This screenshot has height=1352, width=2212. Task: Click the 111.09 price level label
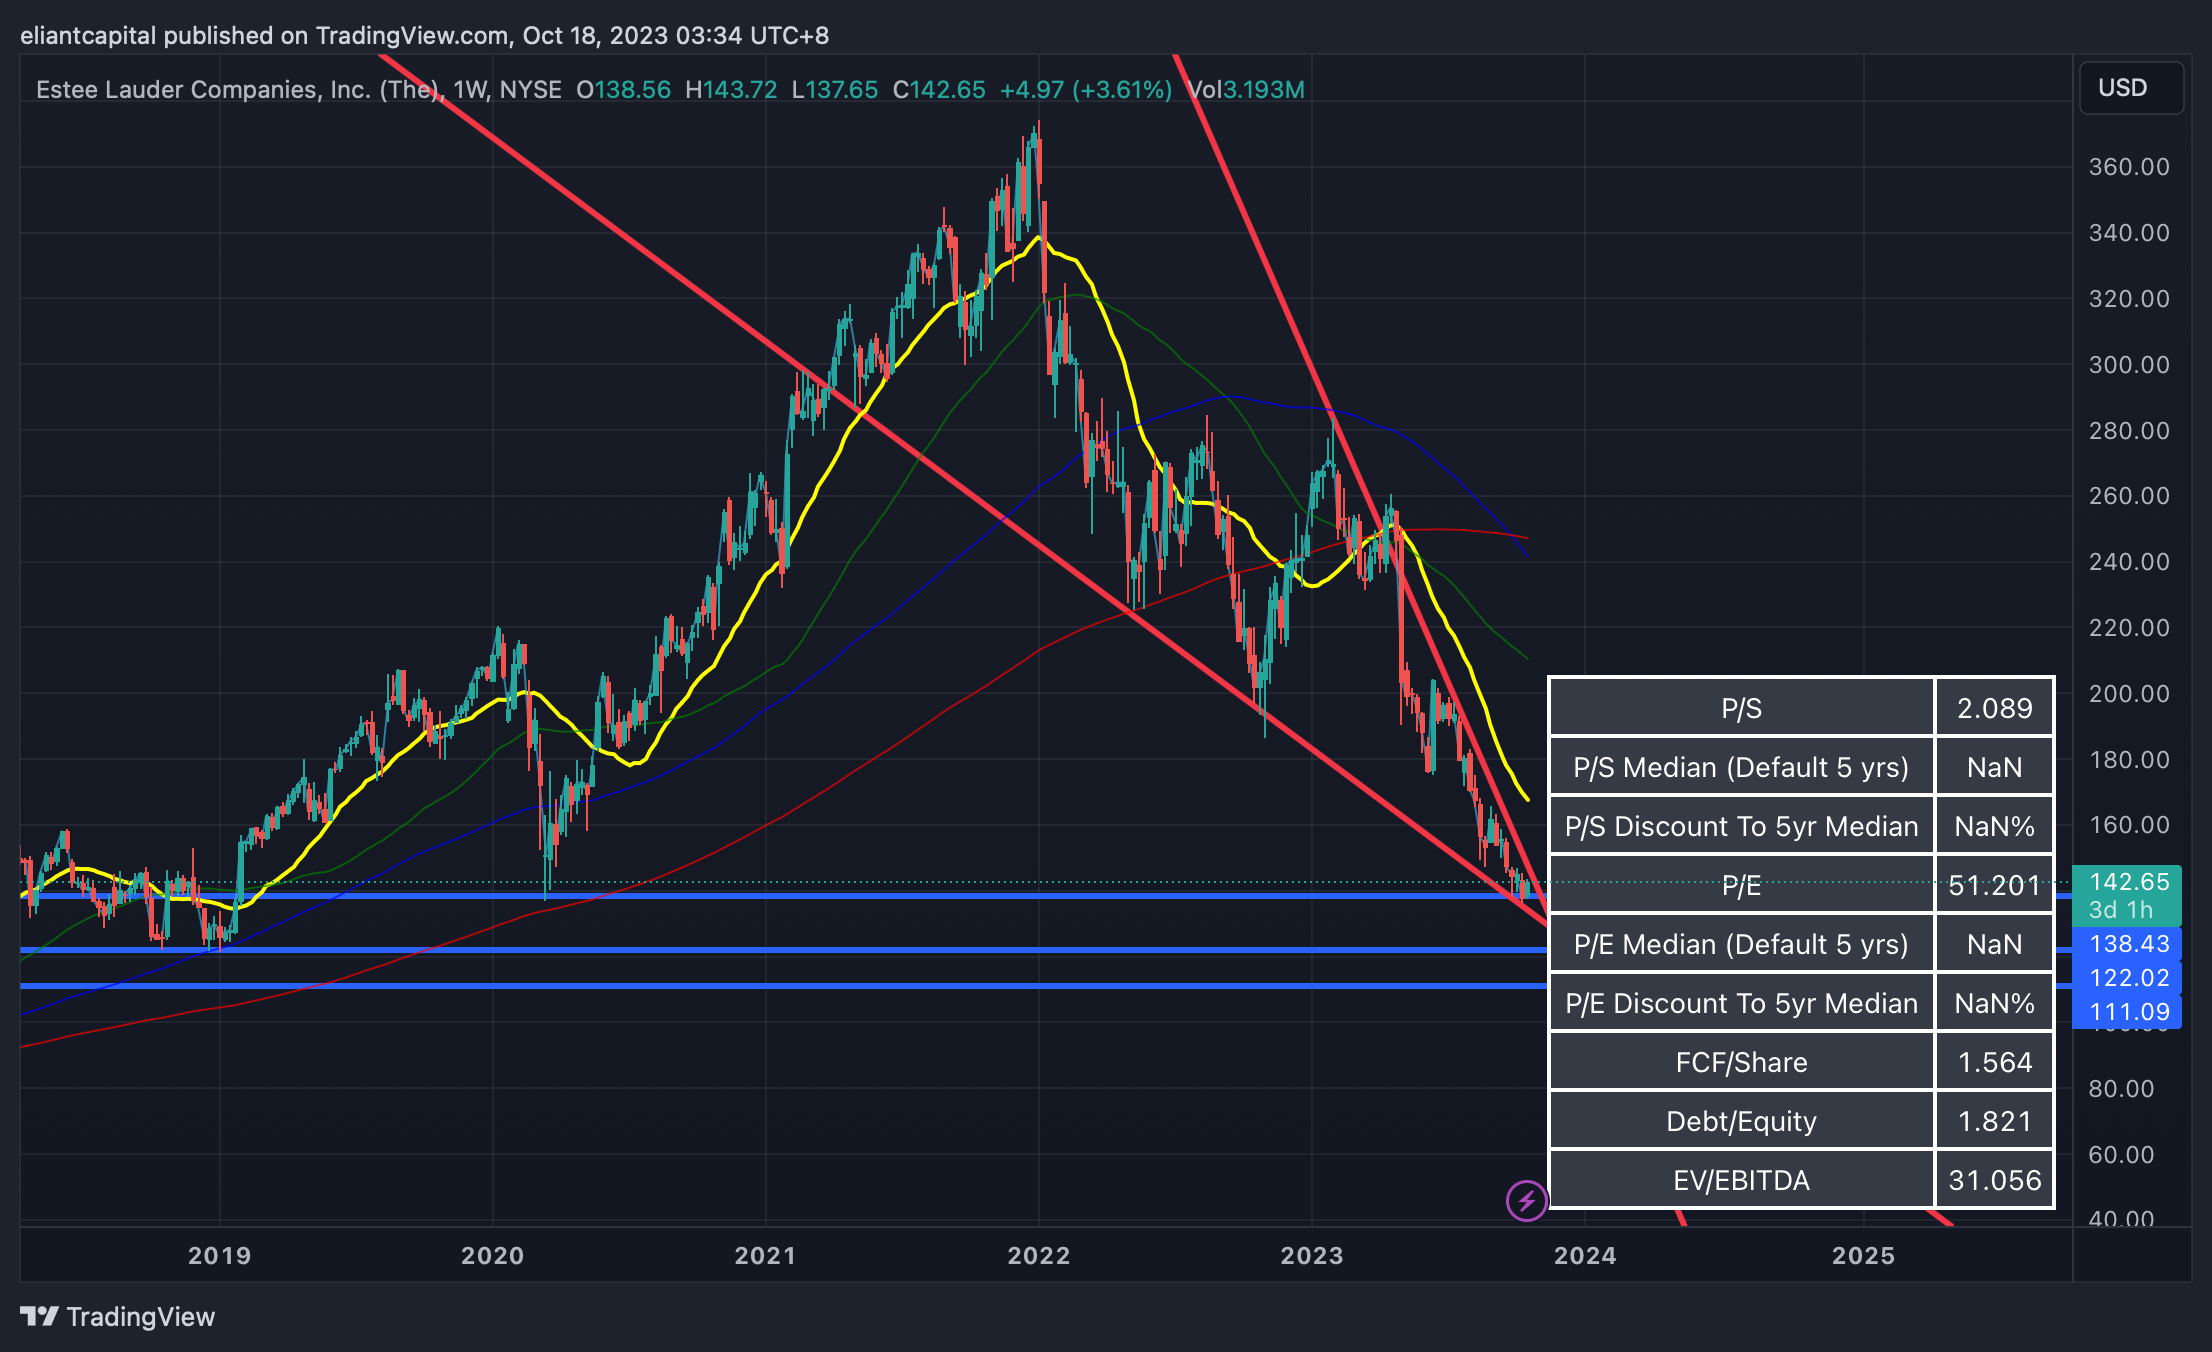pos(2128,1012)
